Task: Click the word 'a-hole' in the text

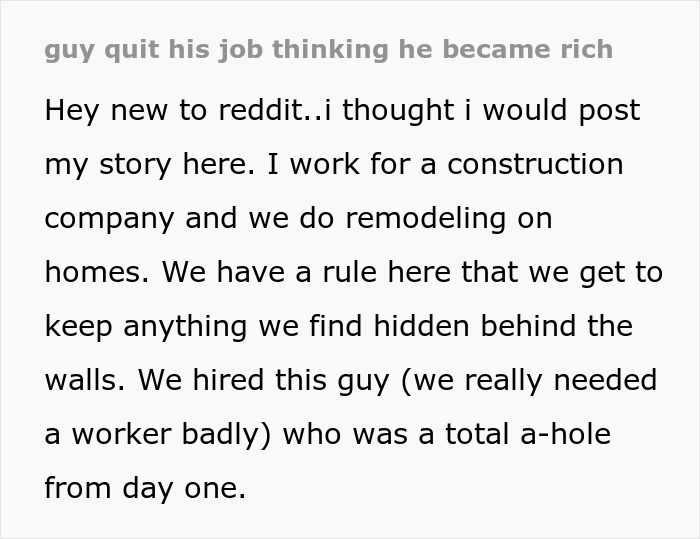Action: click(565, 434)
